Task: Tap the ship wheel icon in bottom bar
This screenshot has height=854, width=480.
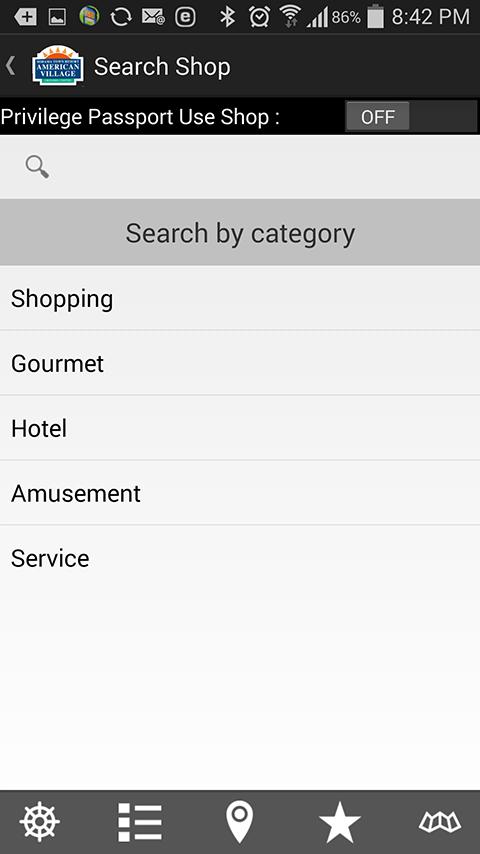Action: click(x=40, y=821)
